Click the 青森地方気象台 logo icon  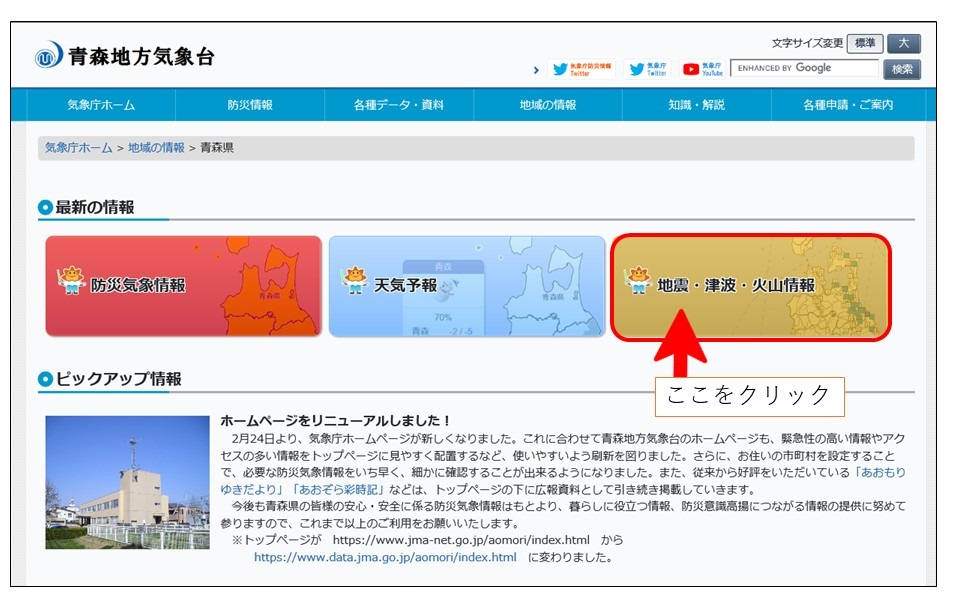(x=49, y=57)
